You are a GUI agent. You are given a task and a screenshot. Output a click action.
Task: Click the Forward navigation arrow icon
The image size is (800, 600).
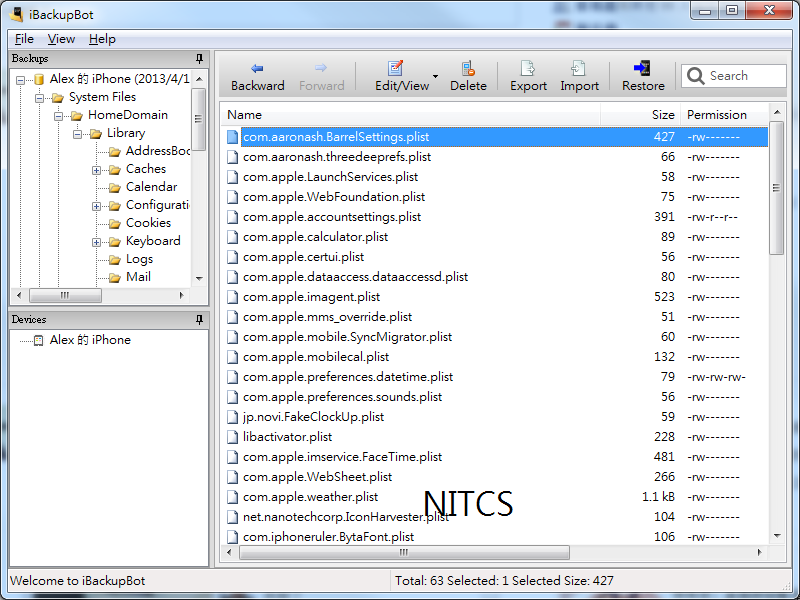click(321, 68)
